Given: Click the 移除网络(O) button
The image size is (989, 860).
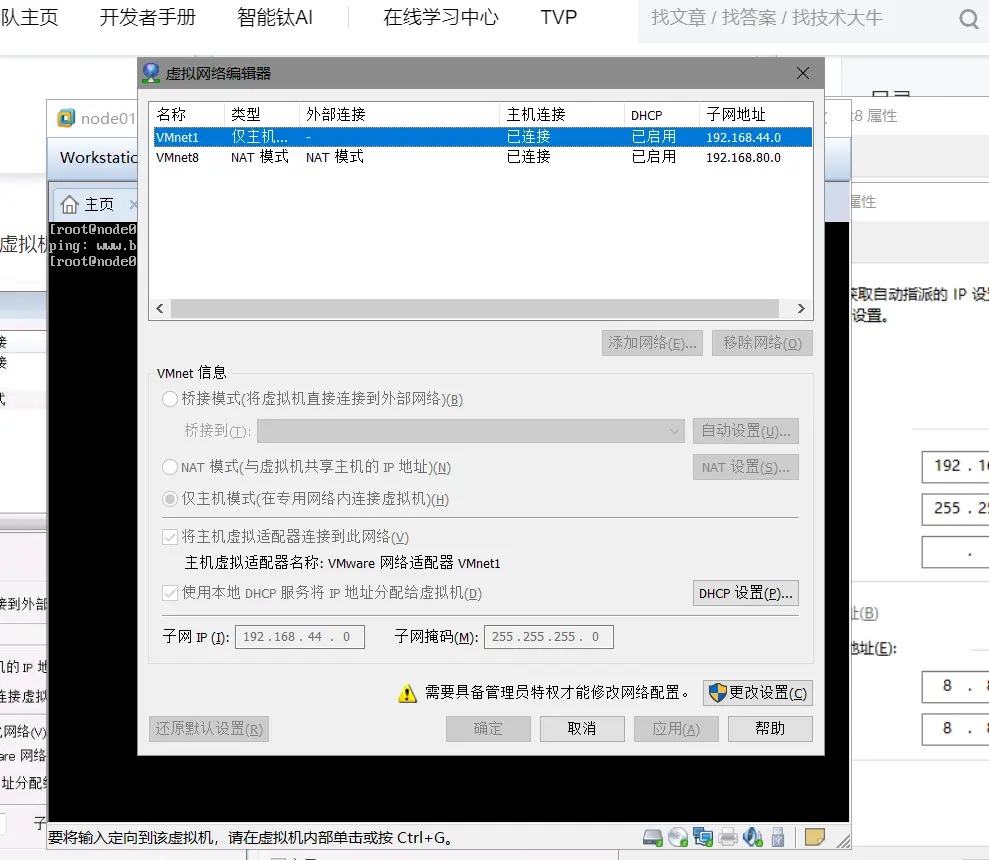Looking at the screenshot, I should tap(762, 343).
